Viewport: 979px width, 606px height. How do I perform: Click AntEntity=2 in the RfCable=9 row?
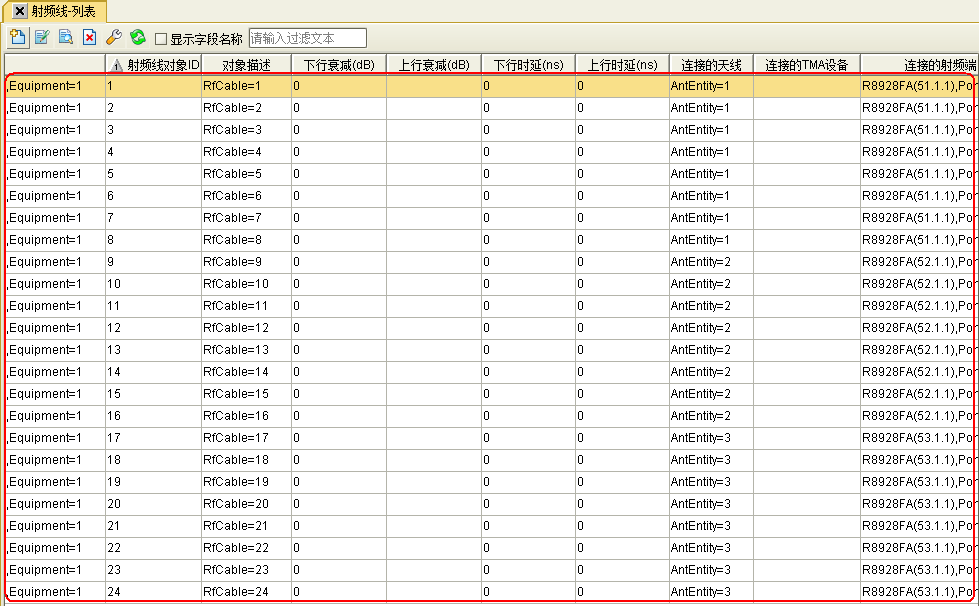[x=711, y=261]
